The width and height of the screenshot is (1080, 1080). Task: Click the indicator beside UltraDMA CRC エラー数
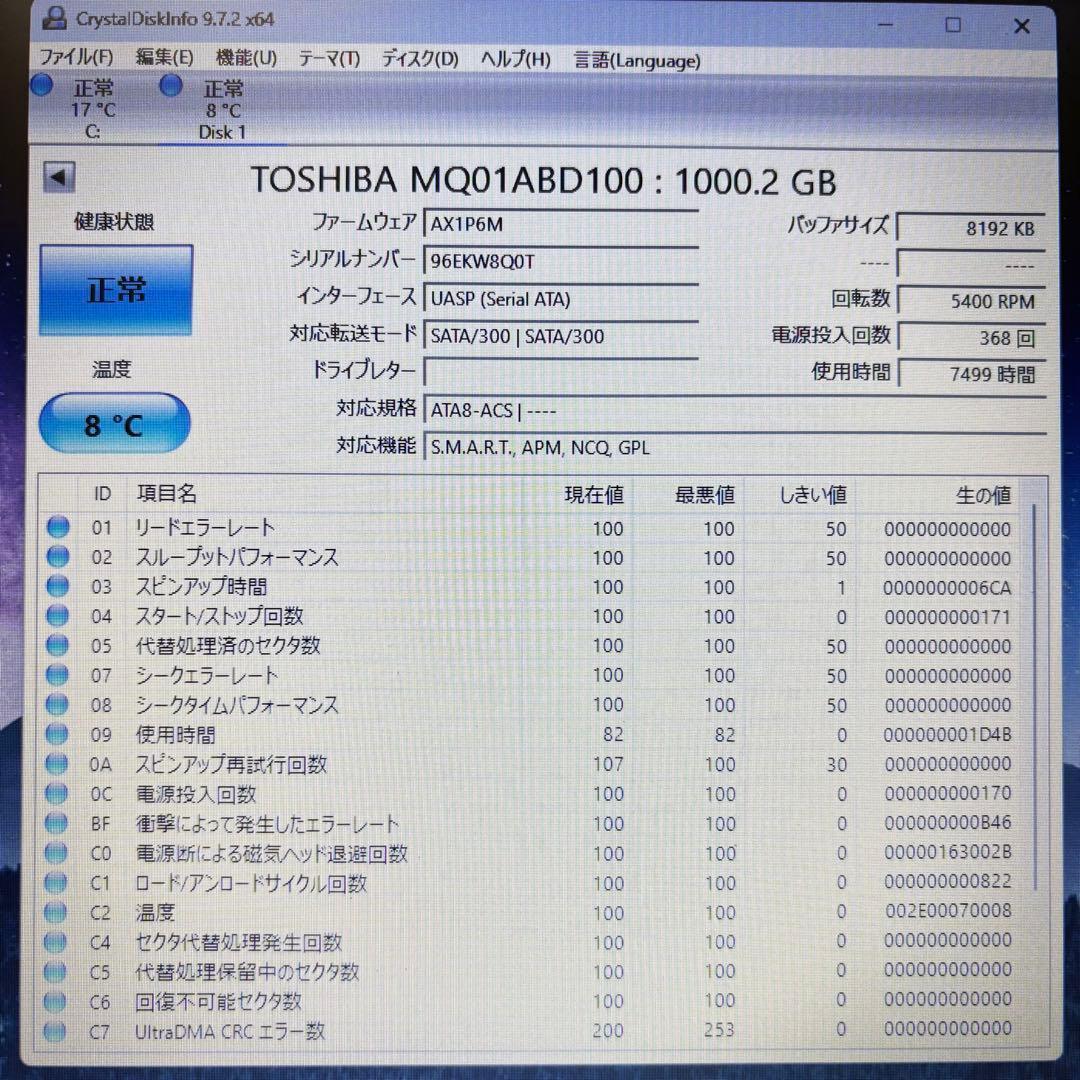[x=57, y=1031]
